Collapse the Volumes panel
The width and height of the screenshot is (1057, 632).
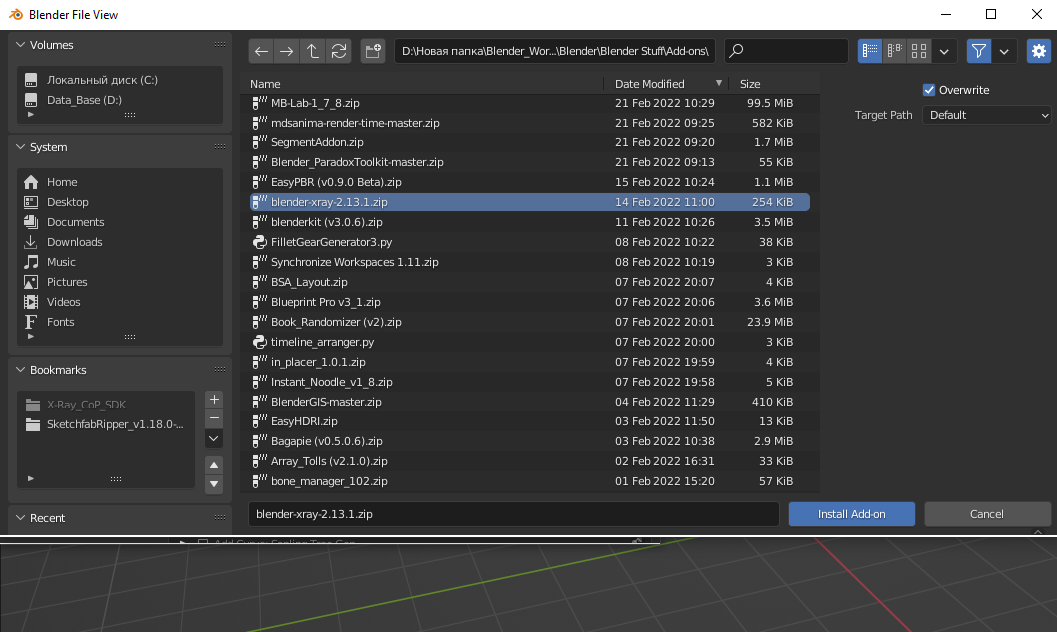coord(21,45)
